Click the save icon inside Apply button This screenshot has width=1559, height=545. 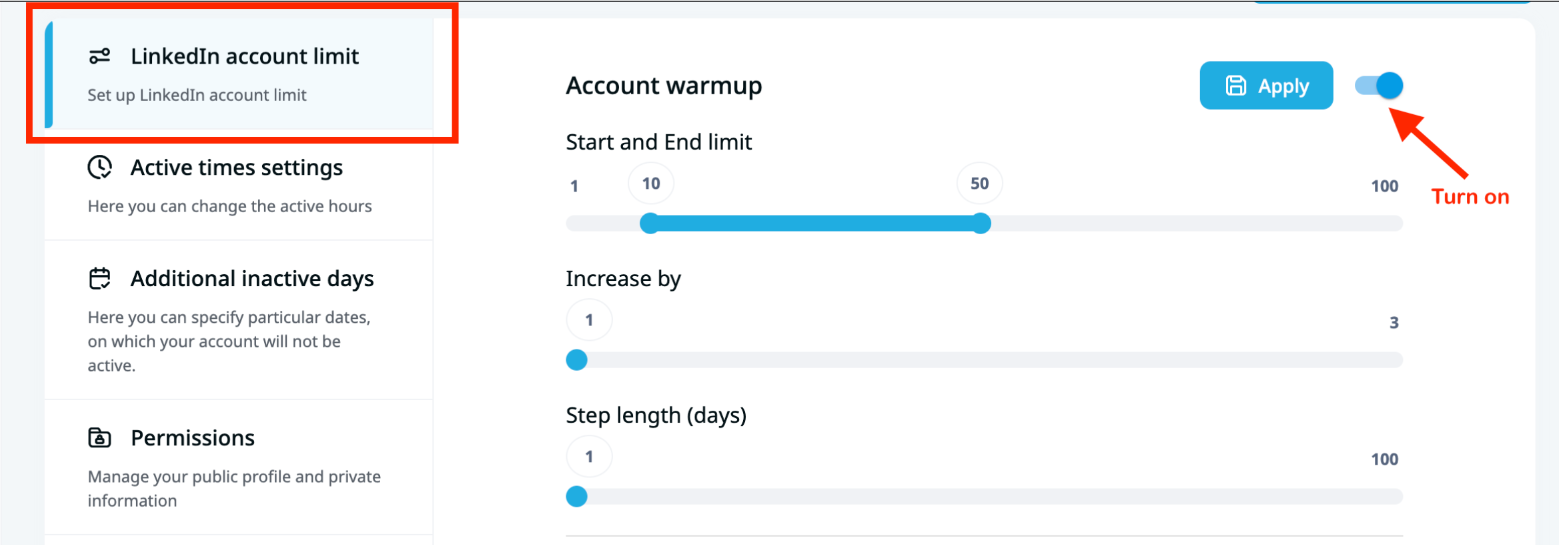pos(1236,86)
